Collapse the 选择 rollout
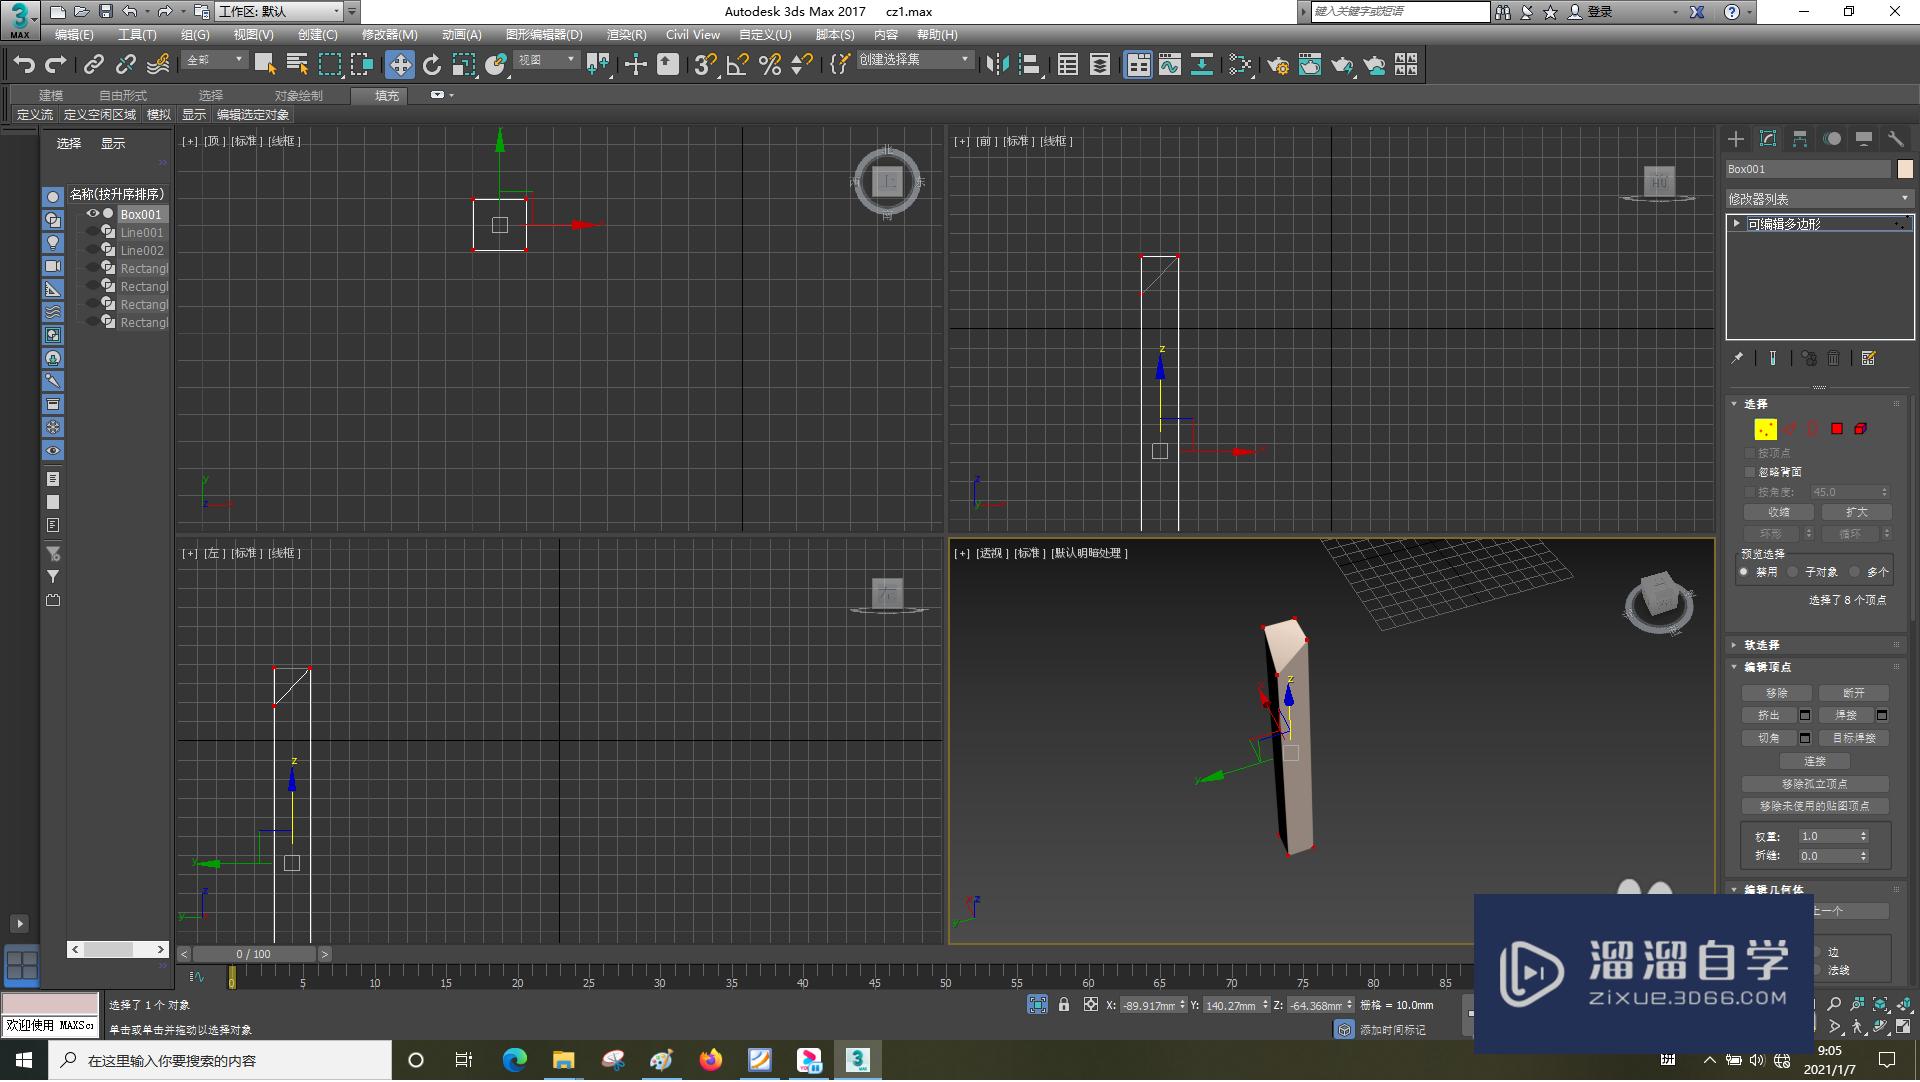 click(1755, 404)
